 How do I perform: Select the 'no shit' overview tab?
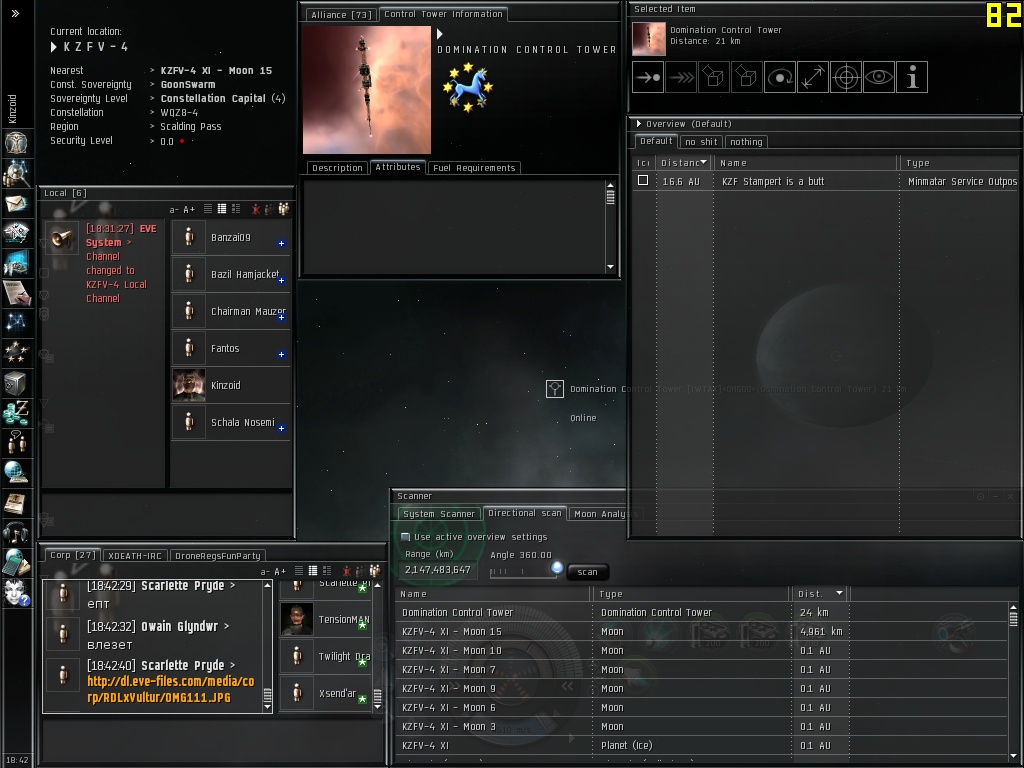point(701,142)
